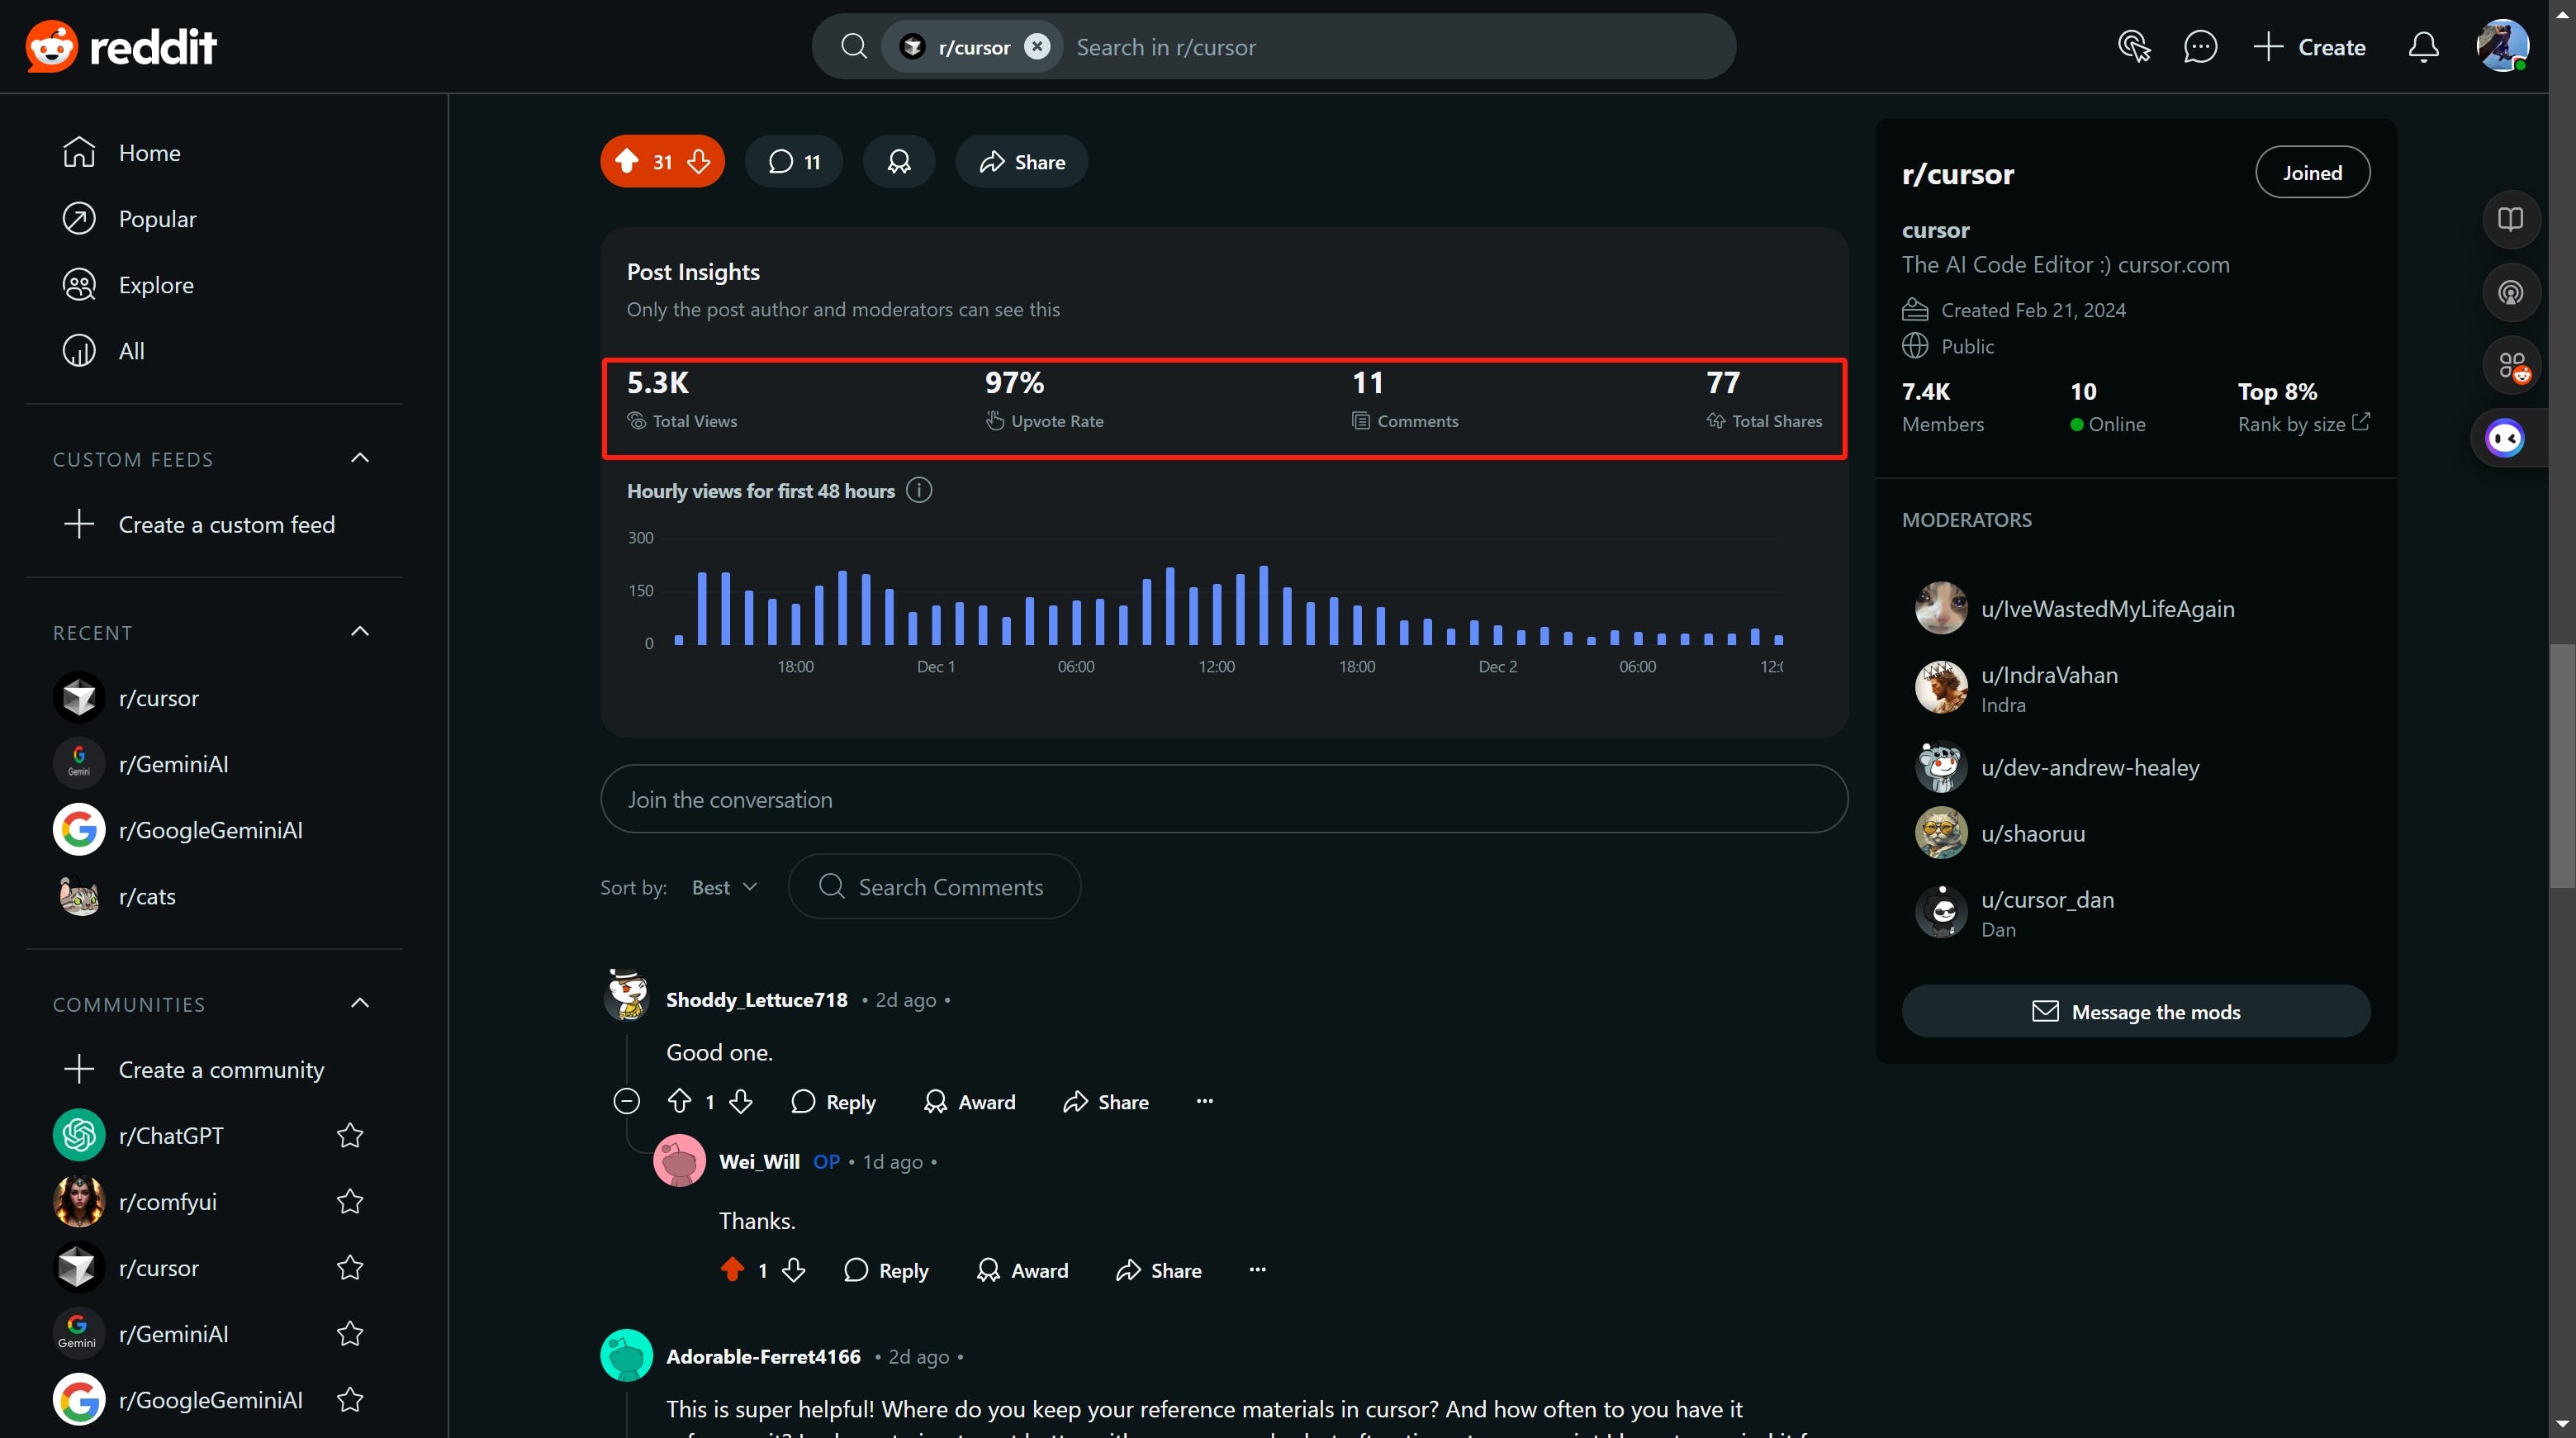Open the Sort by Best dropdown
The width and height of the screenshot is (2576, 1438).
pyautogui.click(x=724, y=887)
